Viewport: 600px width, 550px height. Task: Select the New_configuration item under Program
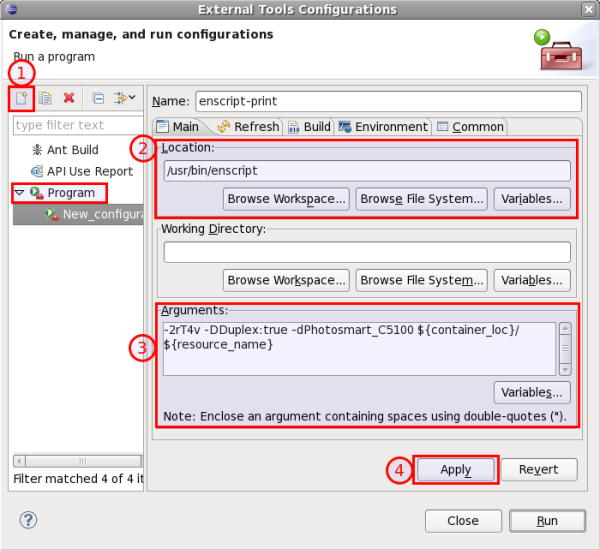click(x=101, y=215)
